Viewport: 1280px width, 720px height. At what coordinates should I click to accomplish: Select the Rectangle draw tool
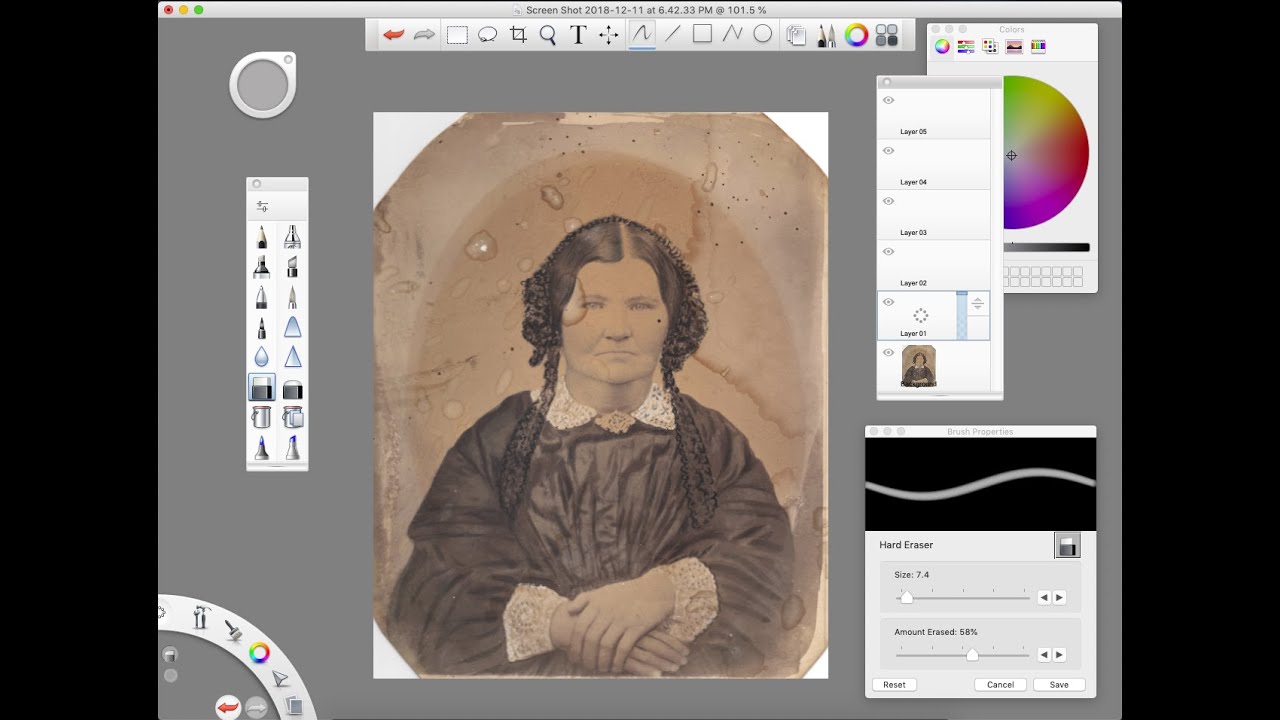[703, 34]
